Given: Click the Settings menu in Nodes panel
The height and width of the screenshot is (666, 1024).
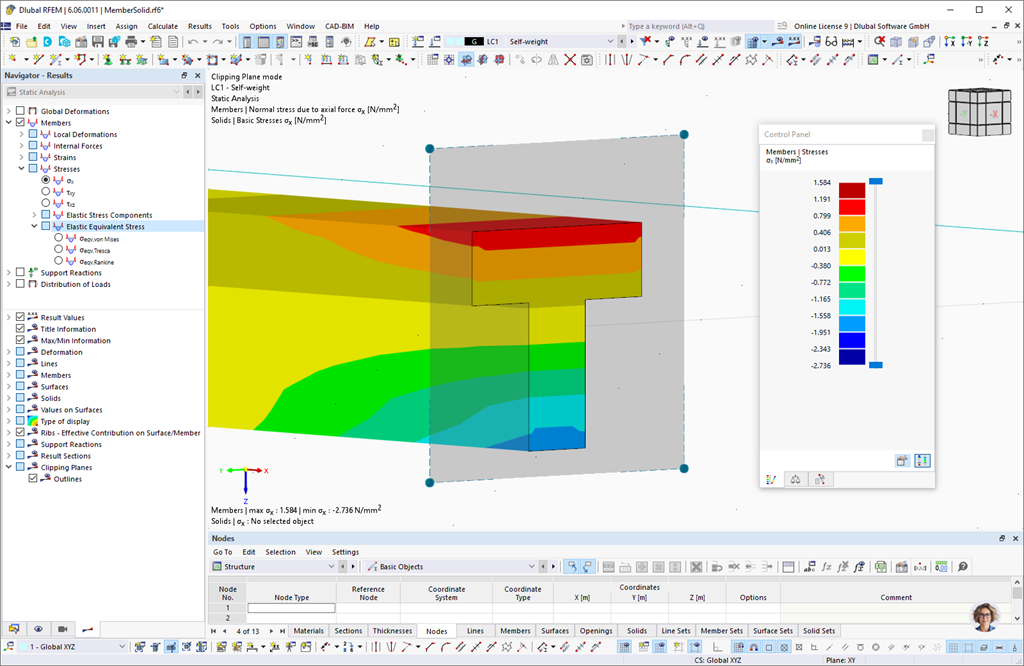Looking at the screenshot, I should coord(345,552).
